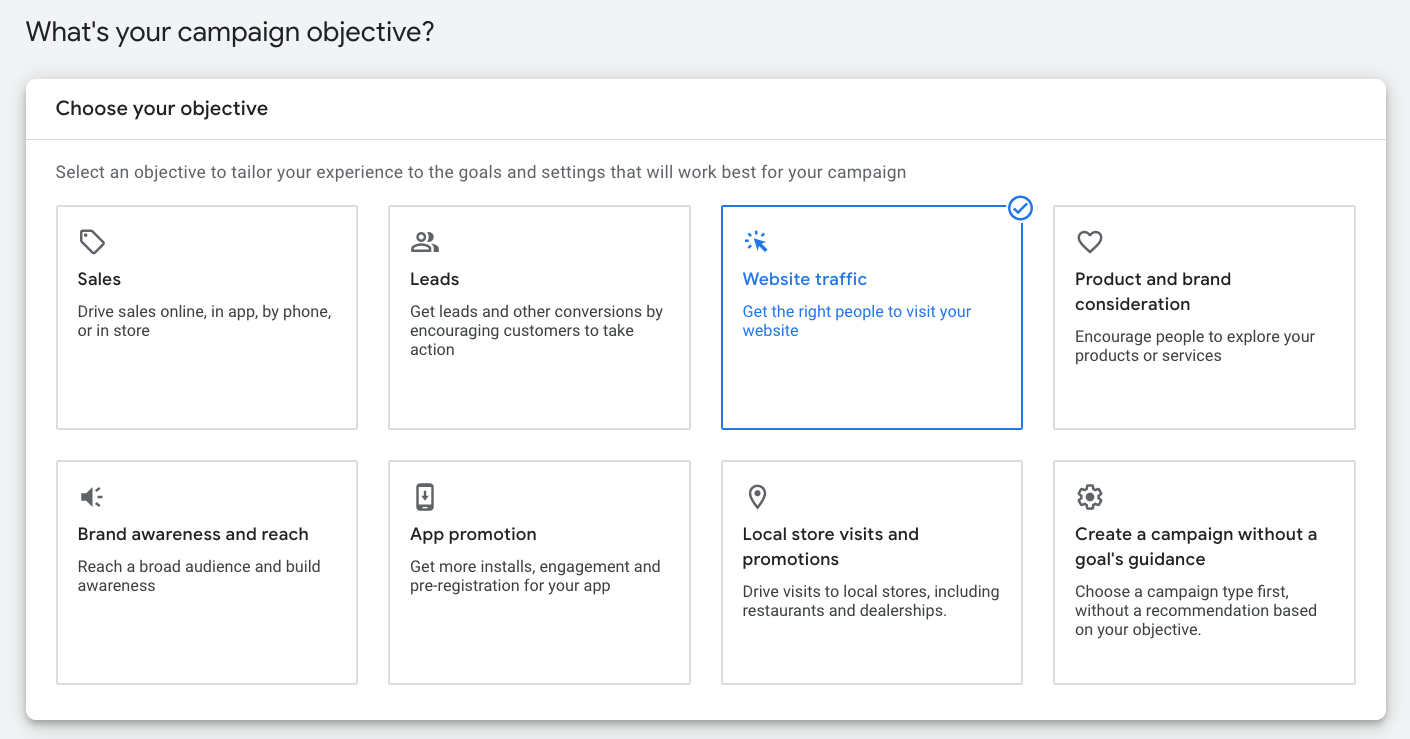This screenshot has width=1410, height=739.
Task: Click 'Get more installs, engagement' description
Action: [x=535, y=576]
